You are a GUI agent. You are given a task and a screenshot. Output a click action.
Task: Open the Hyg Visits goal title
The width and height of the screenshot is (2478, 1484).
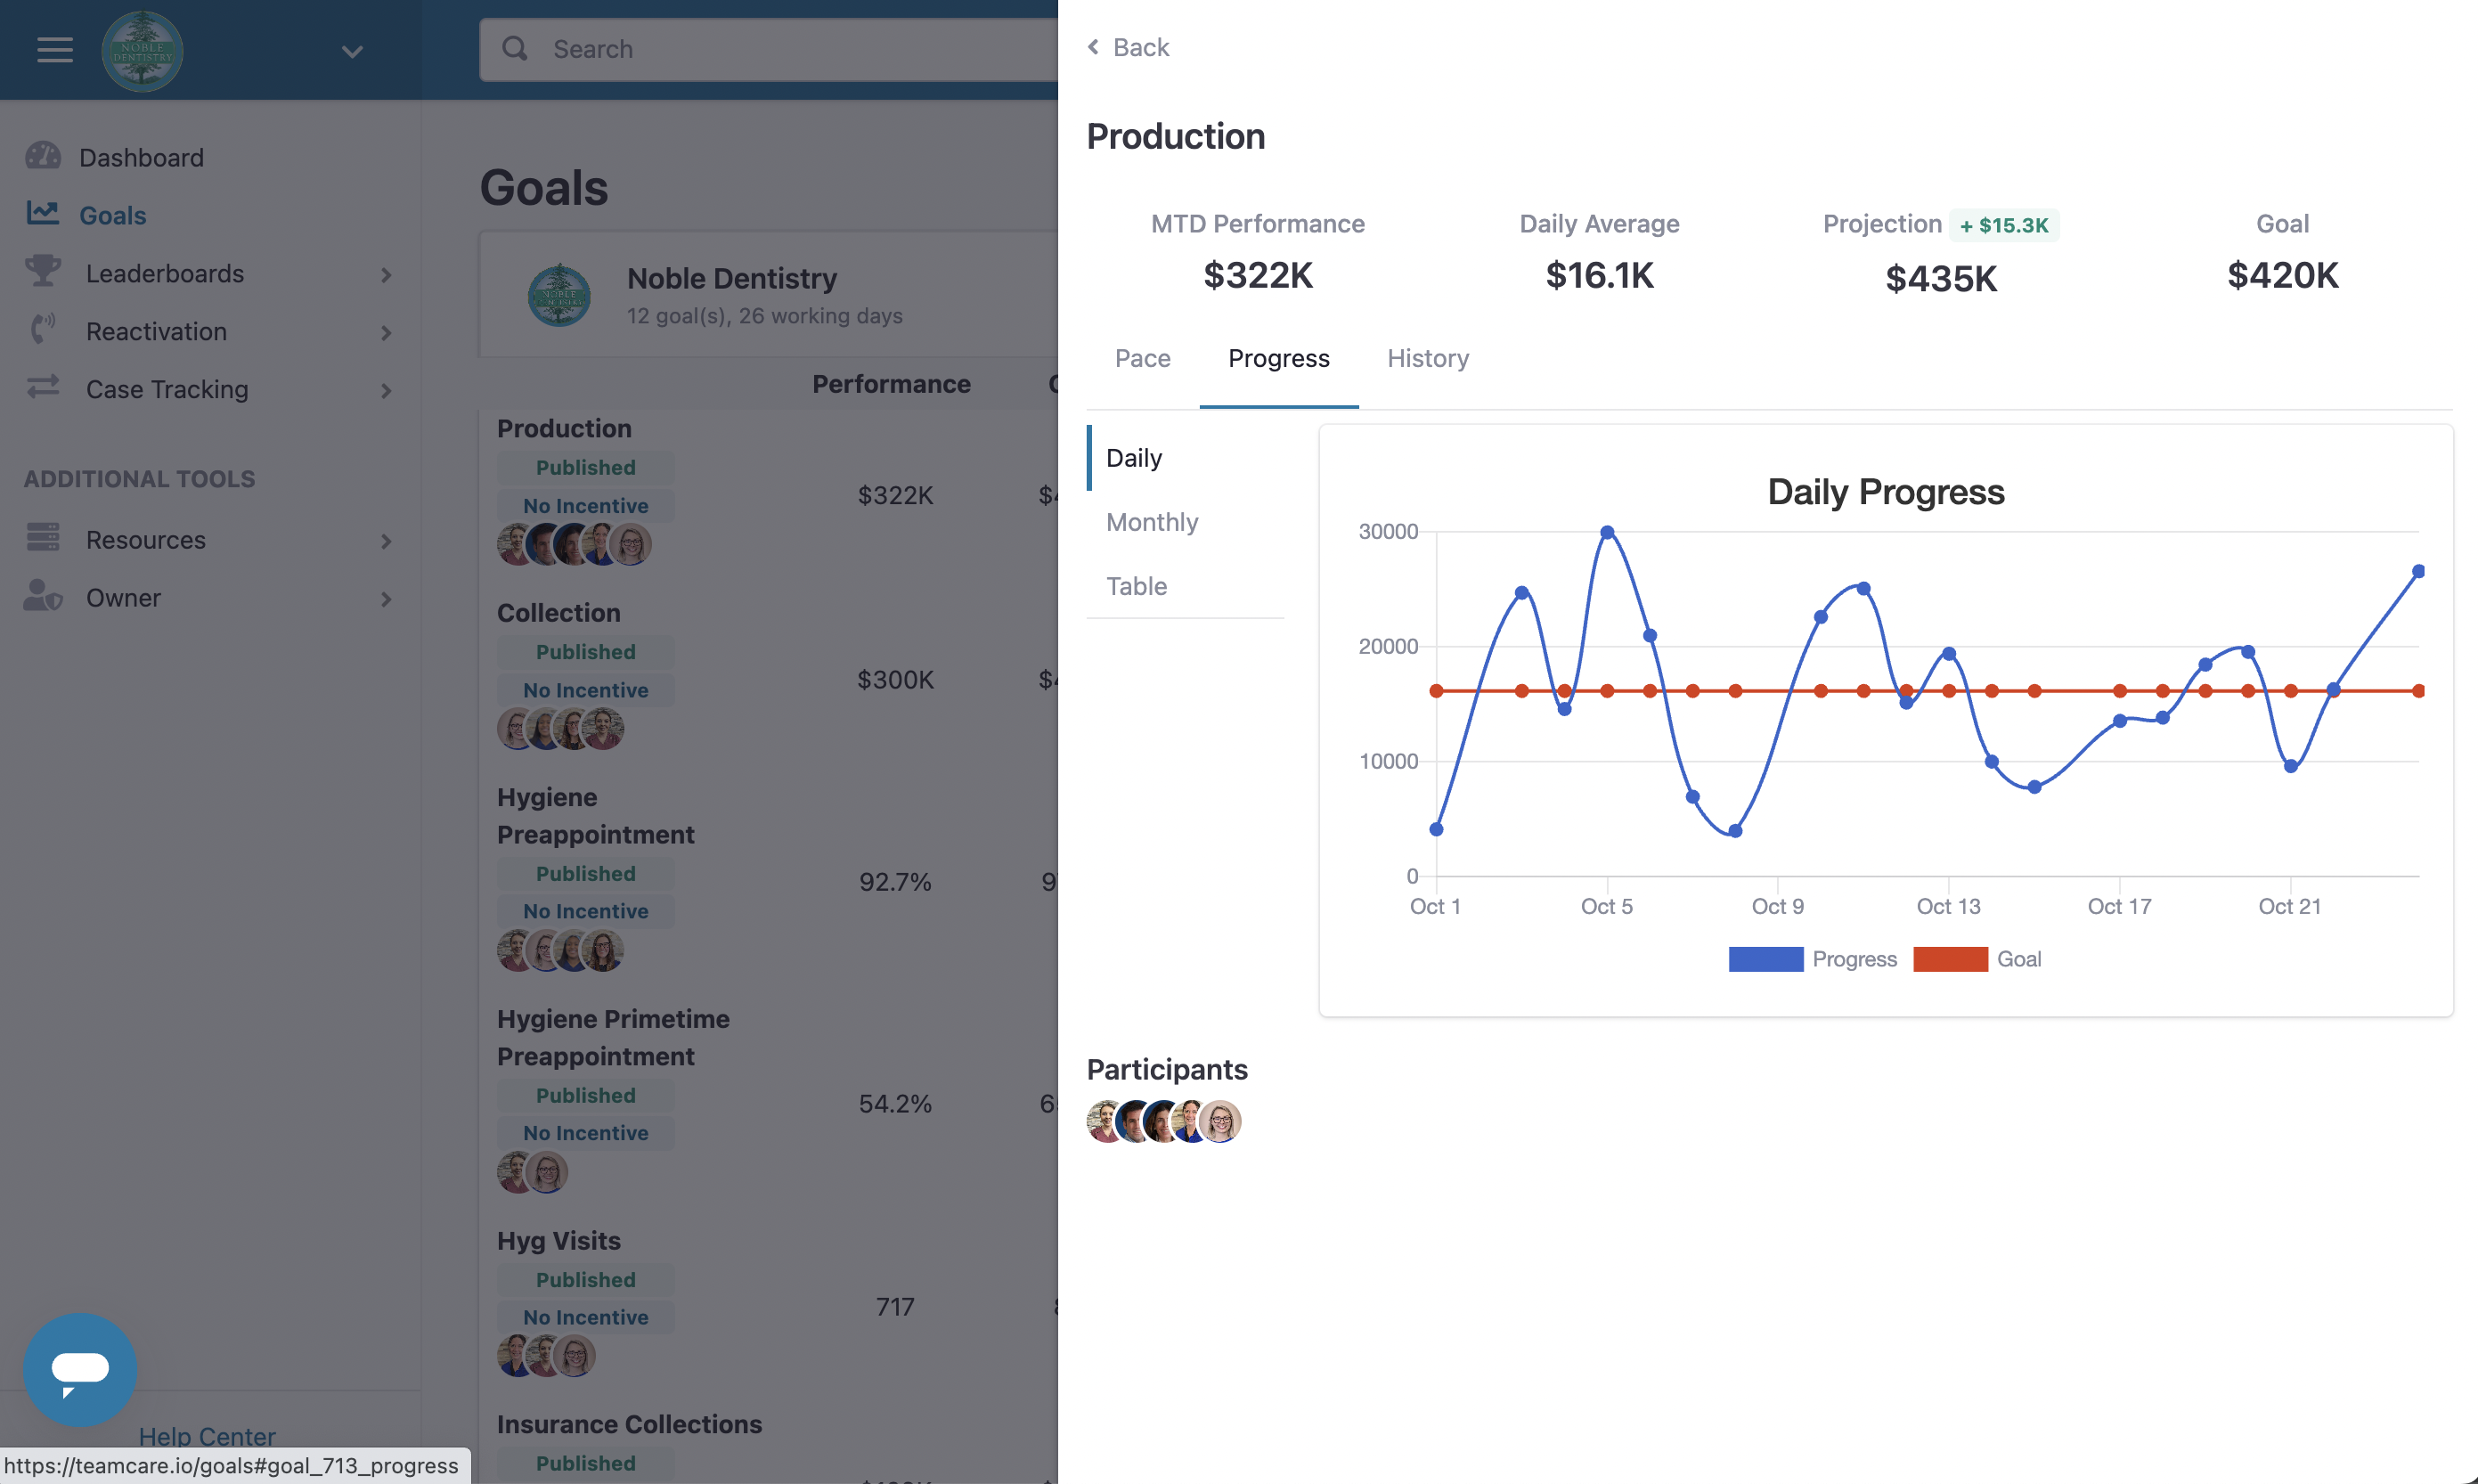559,1241
